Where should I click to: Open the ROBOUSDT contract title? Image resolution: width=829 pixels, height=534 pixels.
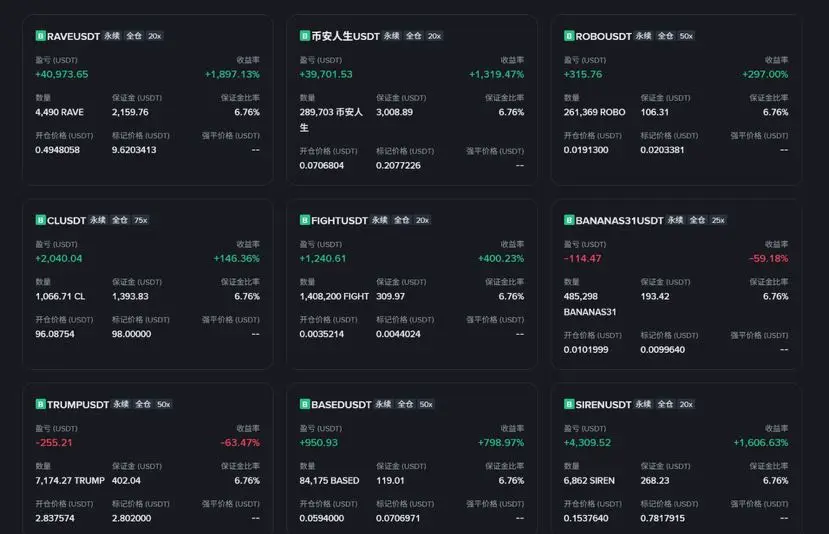coord(603,36)
